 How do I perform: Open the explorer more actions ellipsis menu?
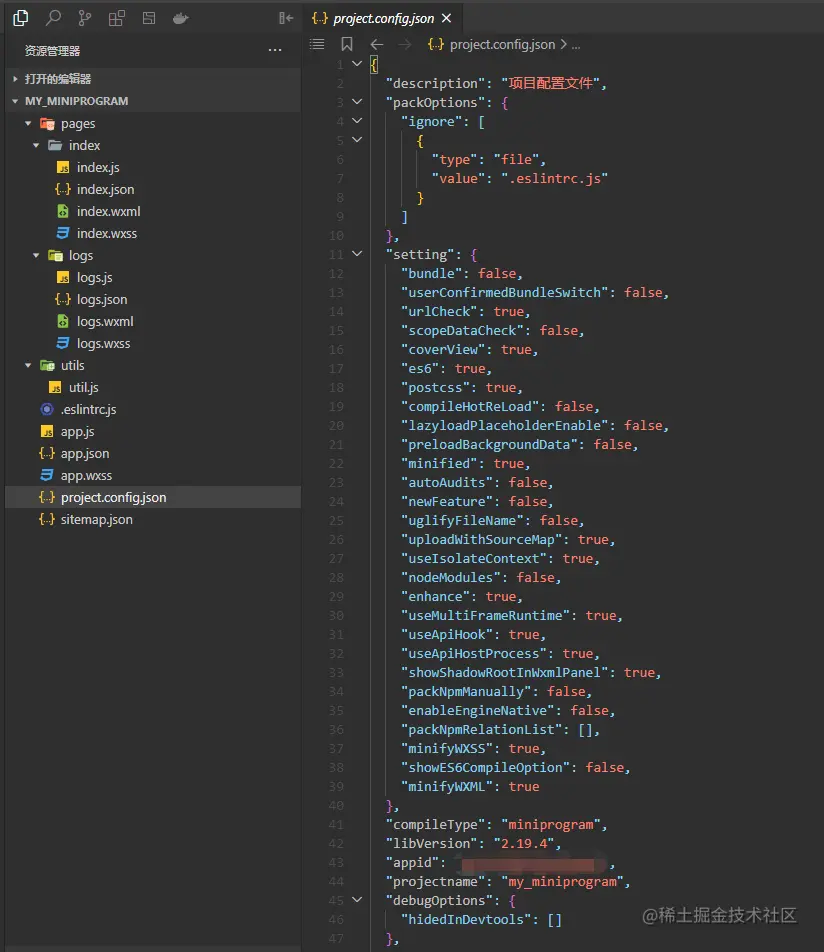(275, 50)
